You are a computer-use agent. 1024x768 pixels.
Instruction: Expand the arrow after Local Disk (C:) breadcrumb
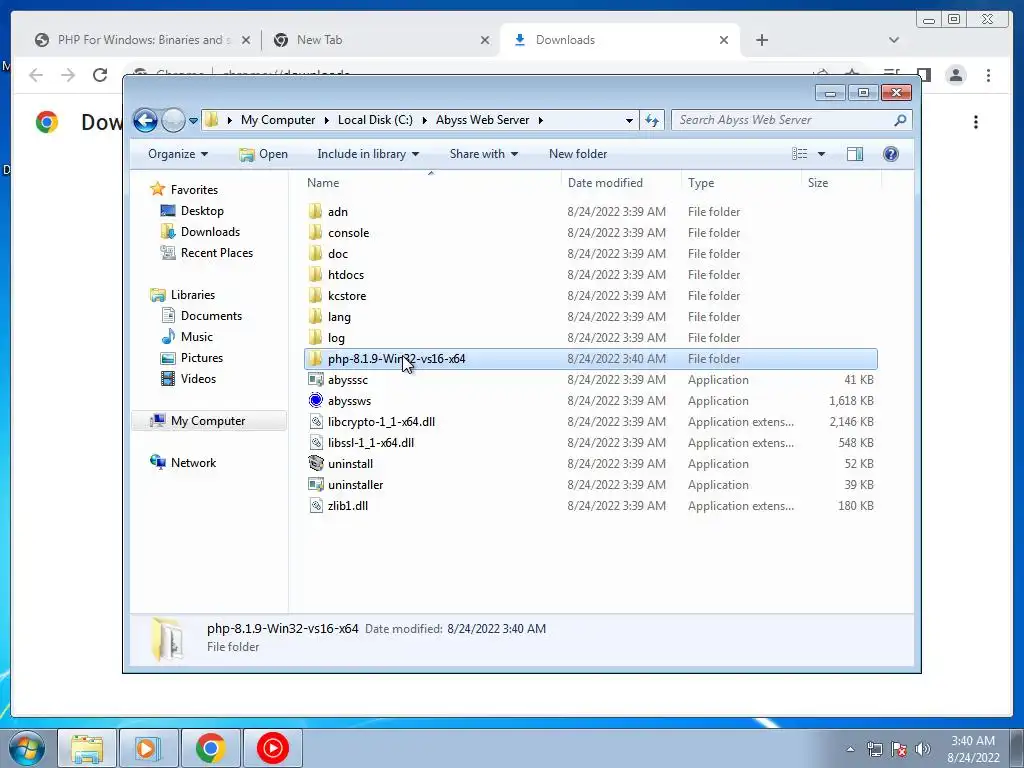tap(424, 120)
